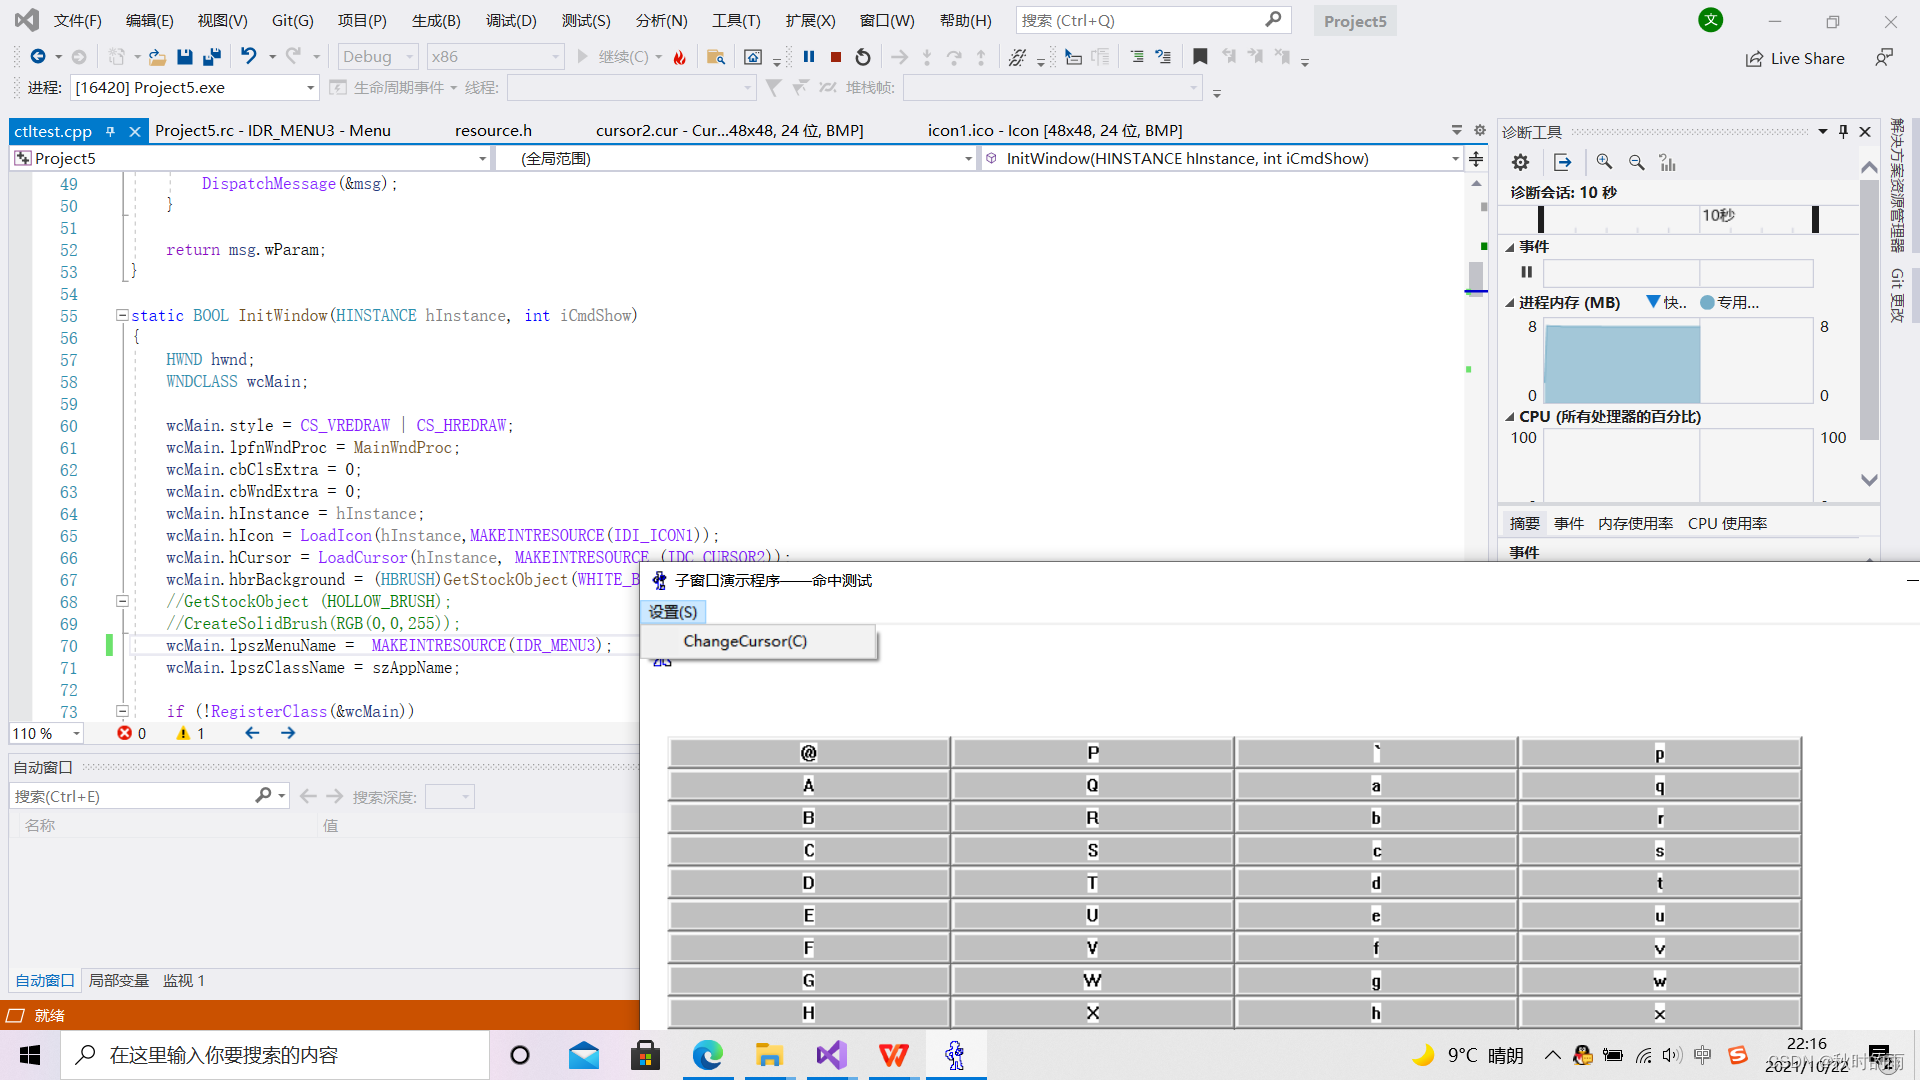
Task: Collapse the 进程内存 (MB) section
Action: (1510, 303)
